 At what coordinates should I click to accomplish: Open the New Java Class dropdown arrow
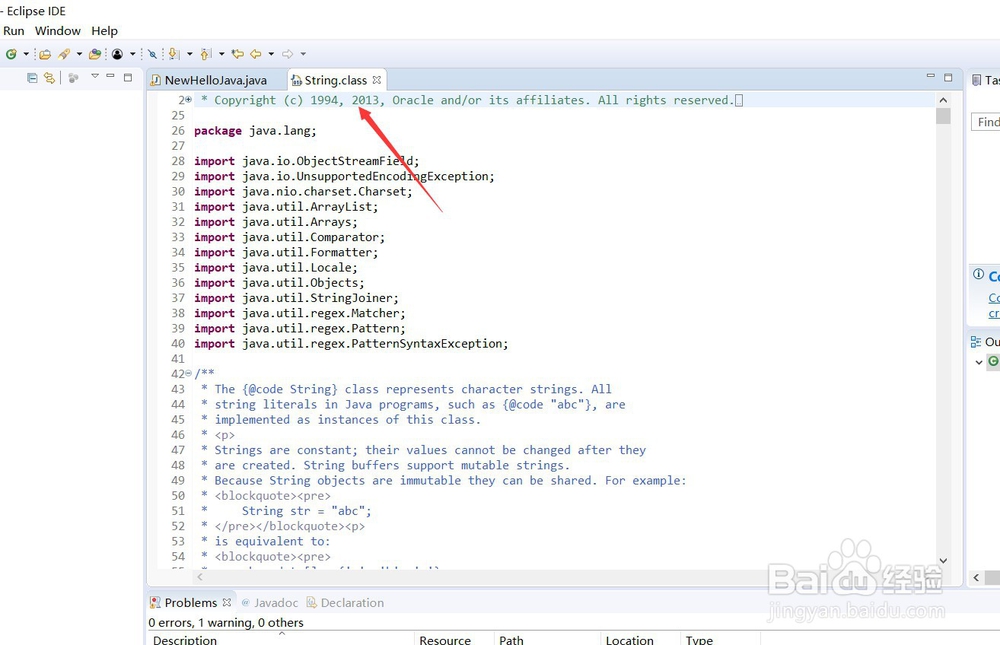tap(26, 54)
